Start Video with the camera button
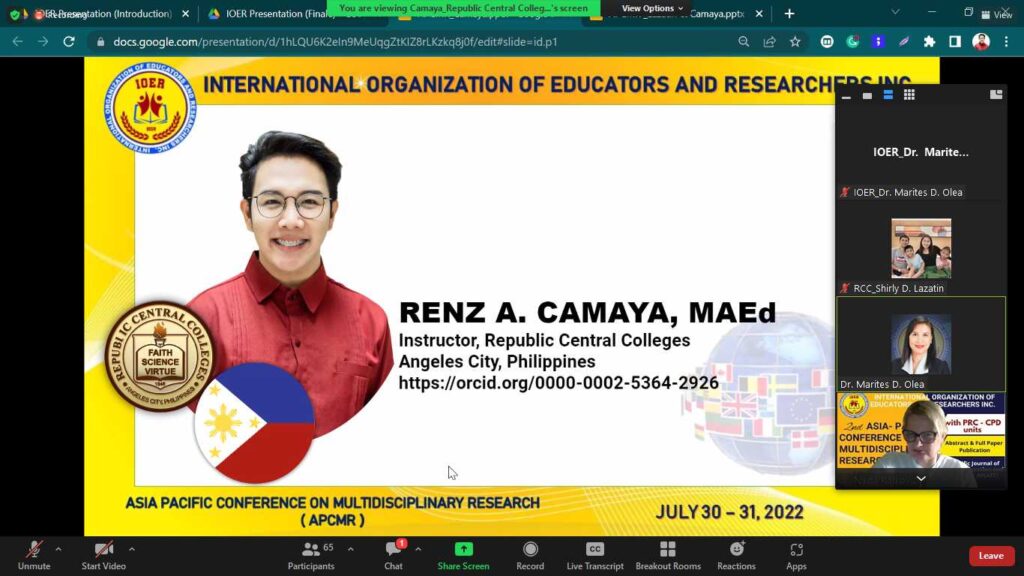The image size is (1024, 576). pyautogui.click(x=103, y=554)
